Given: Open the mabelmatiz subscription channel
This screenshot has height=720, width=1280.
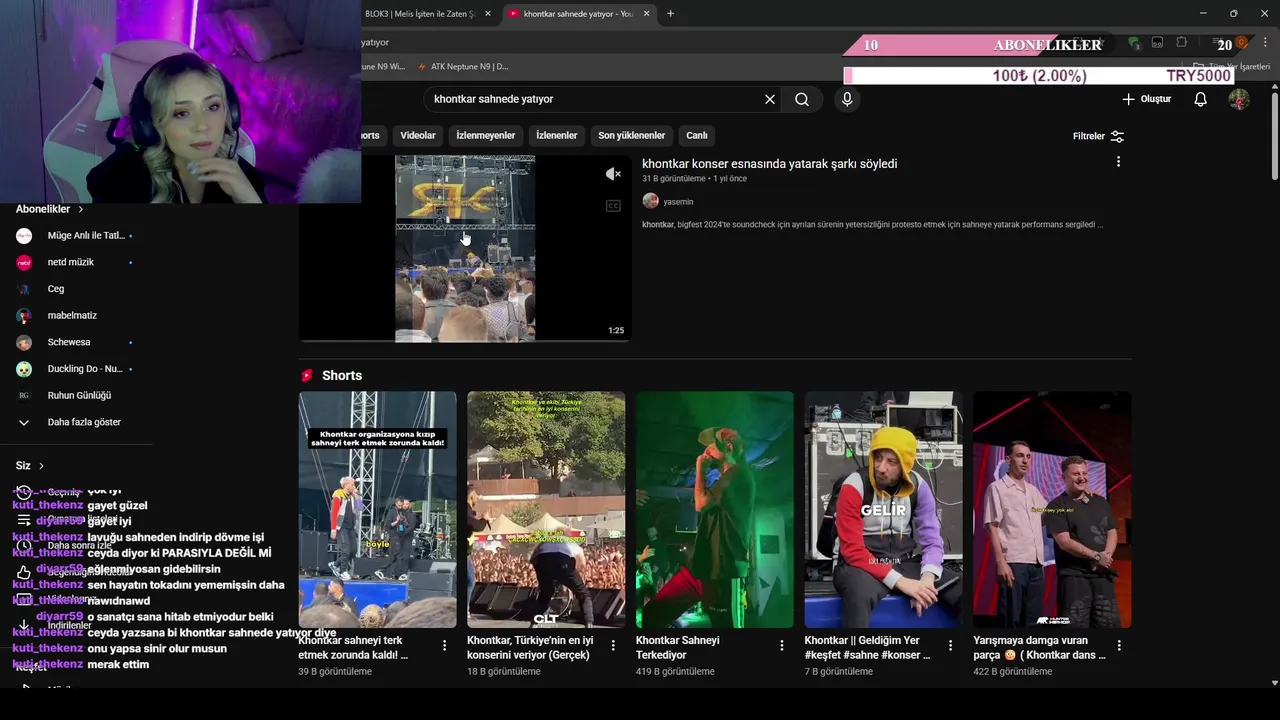Looking at the screenshot, I should pyautogui.click(x=76, y=316).
